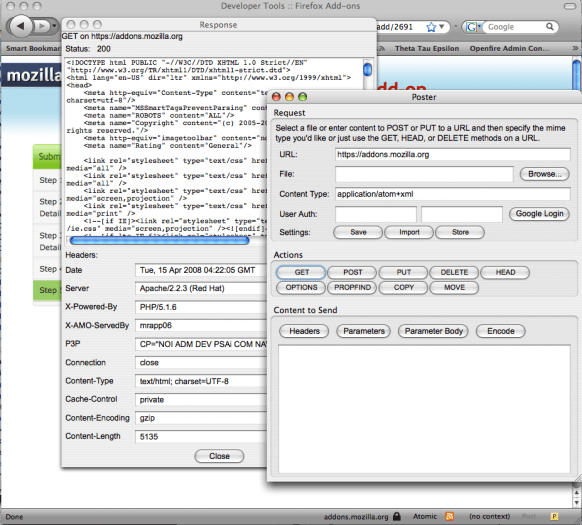
Task: Click the PROPFIND action button
Action: point(352,287)
